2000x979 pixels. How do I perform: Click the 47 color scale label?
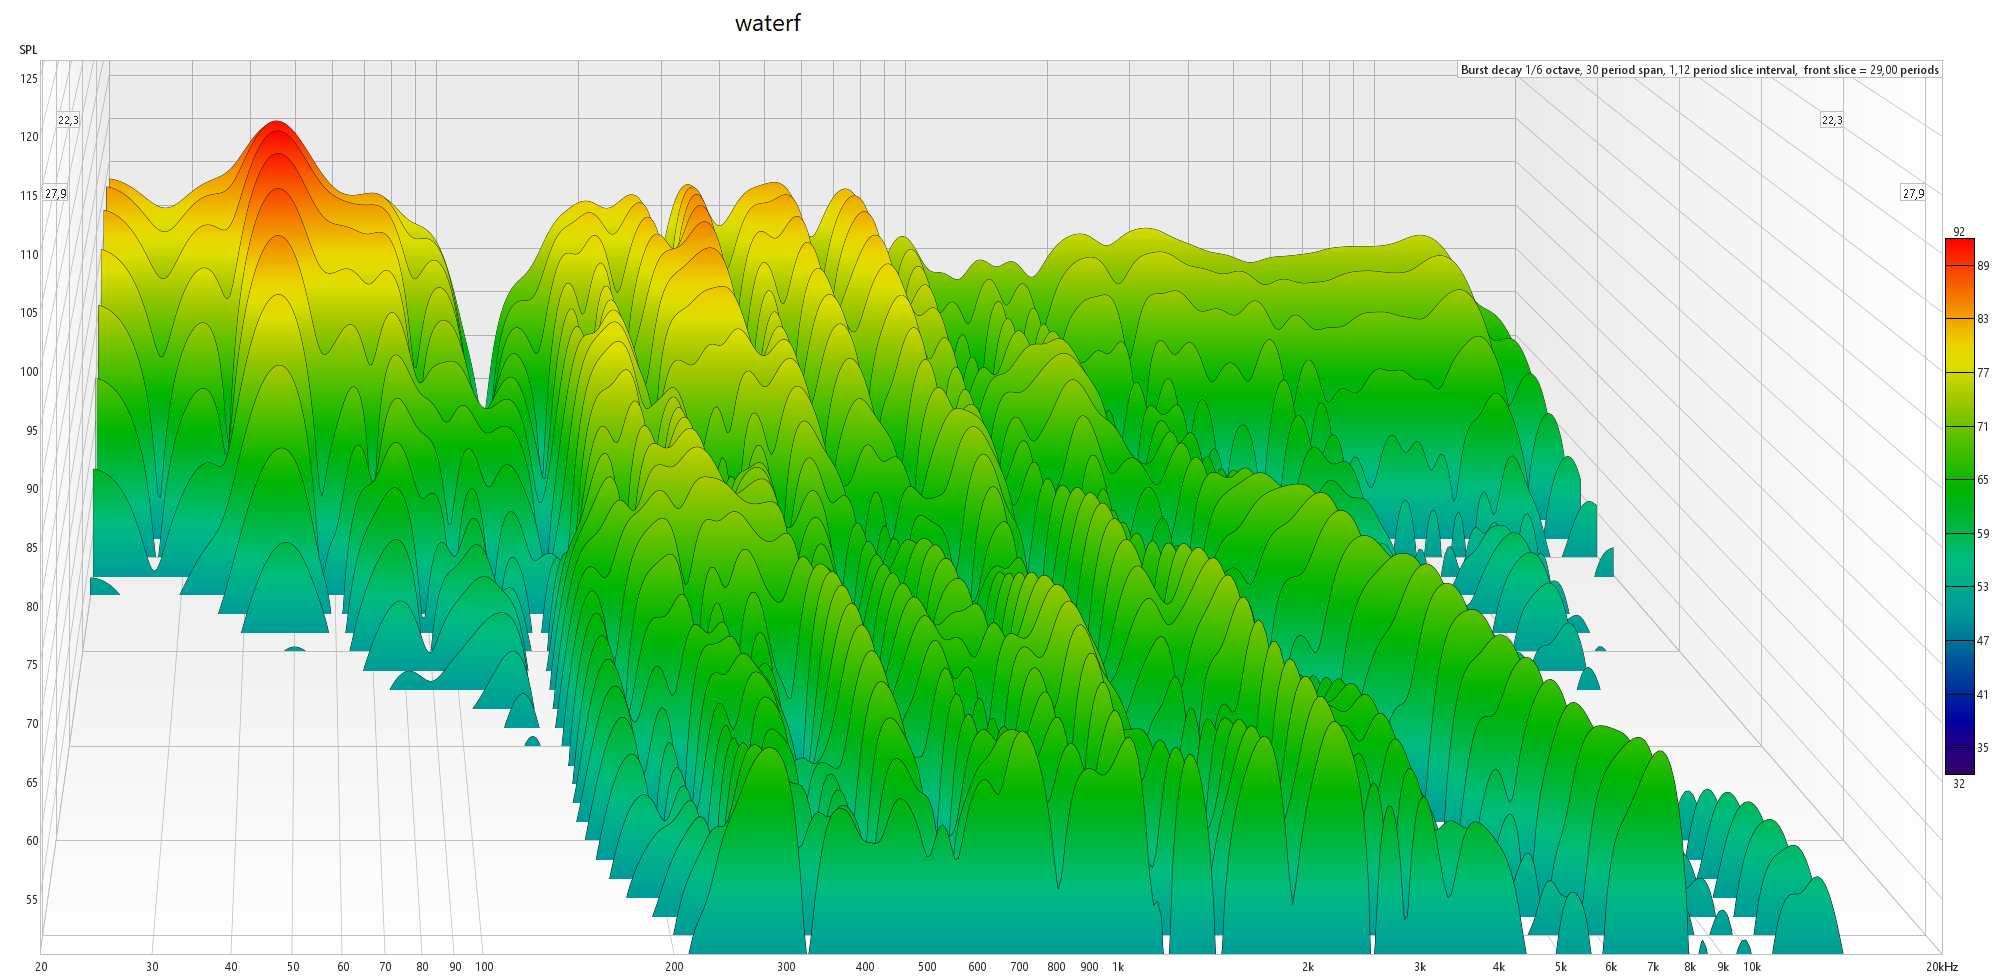click(x=1983, y=641)
